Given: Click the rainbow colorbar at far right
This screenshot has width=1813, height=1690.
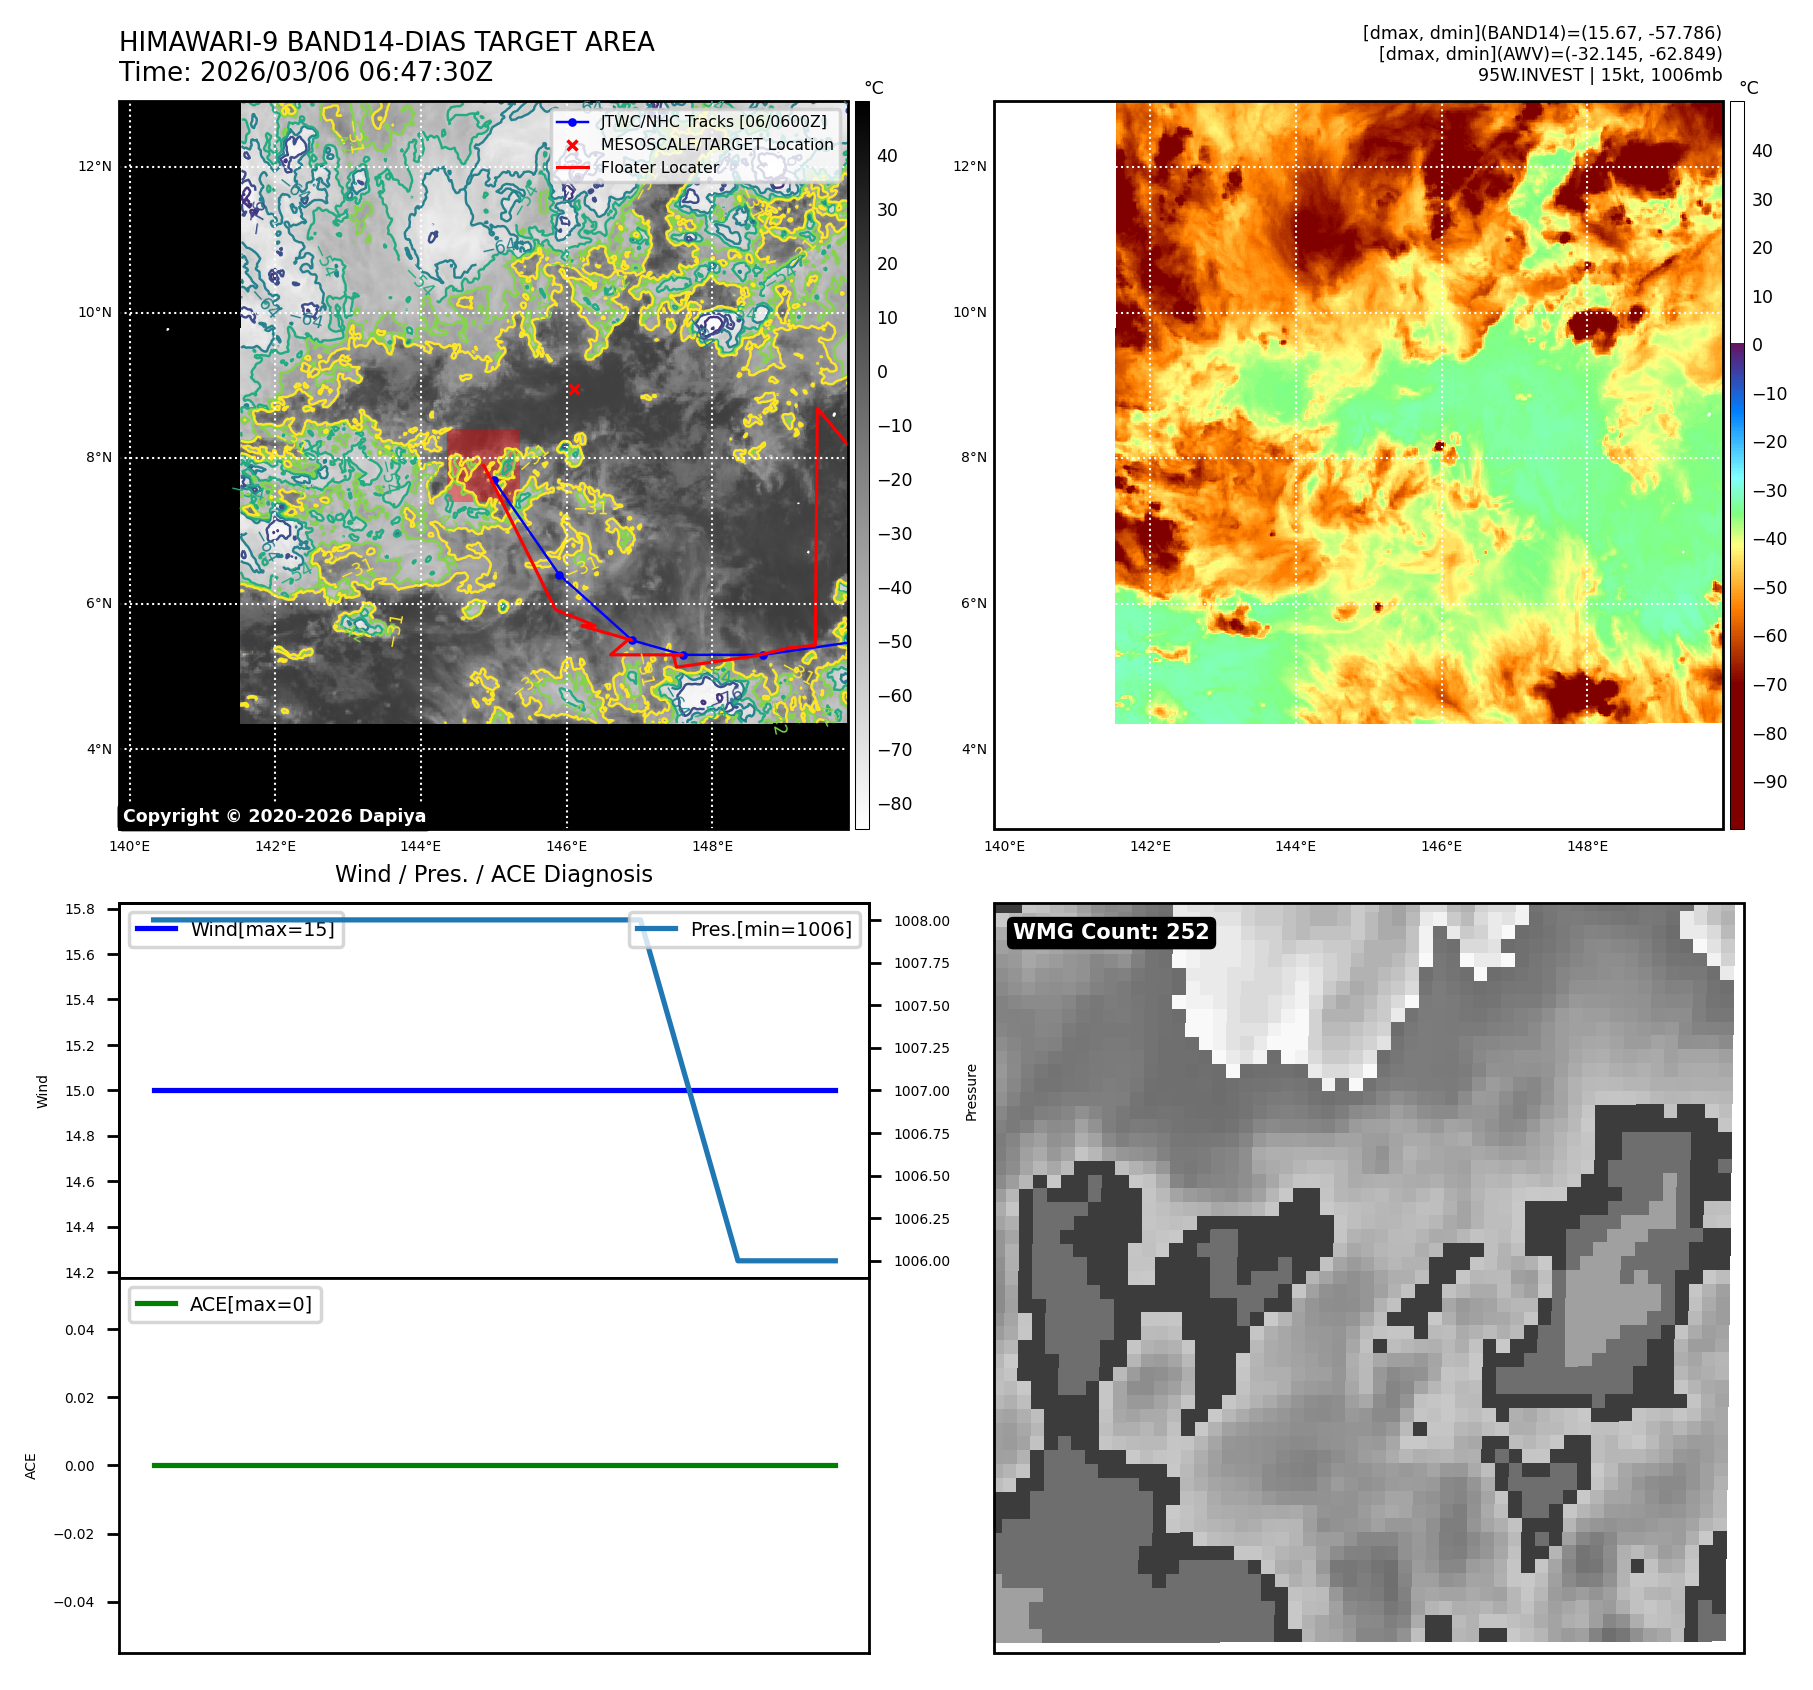Looking at the screenshot, I should pyautogui.click(x=1737, y=465).
